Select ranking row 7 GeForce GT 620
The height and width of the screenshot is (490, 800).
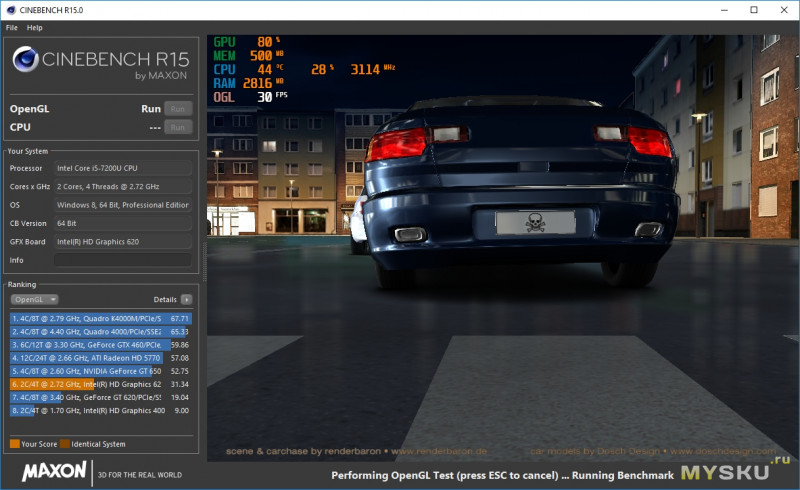point(101,398)
